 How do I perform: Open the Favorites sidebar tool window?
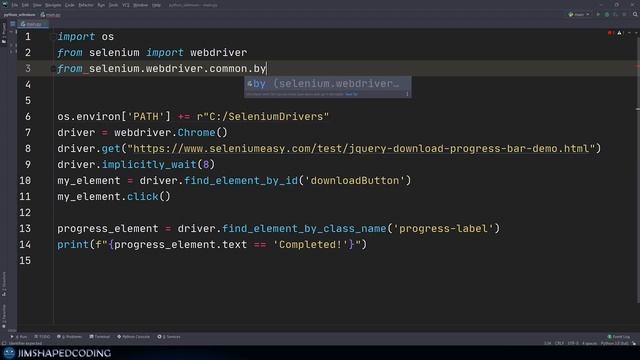click(x=4, y=316)
